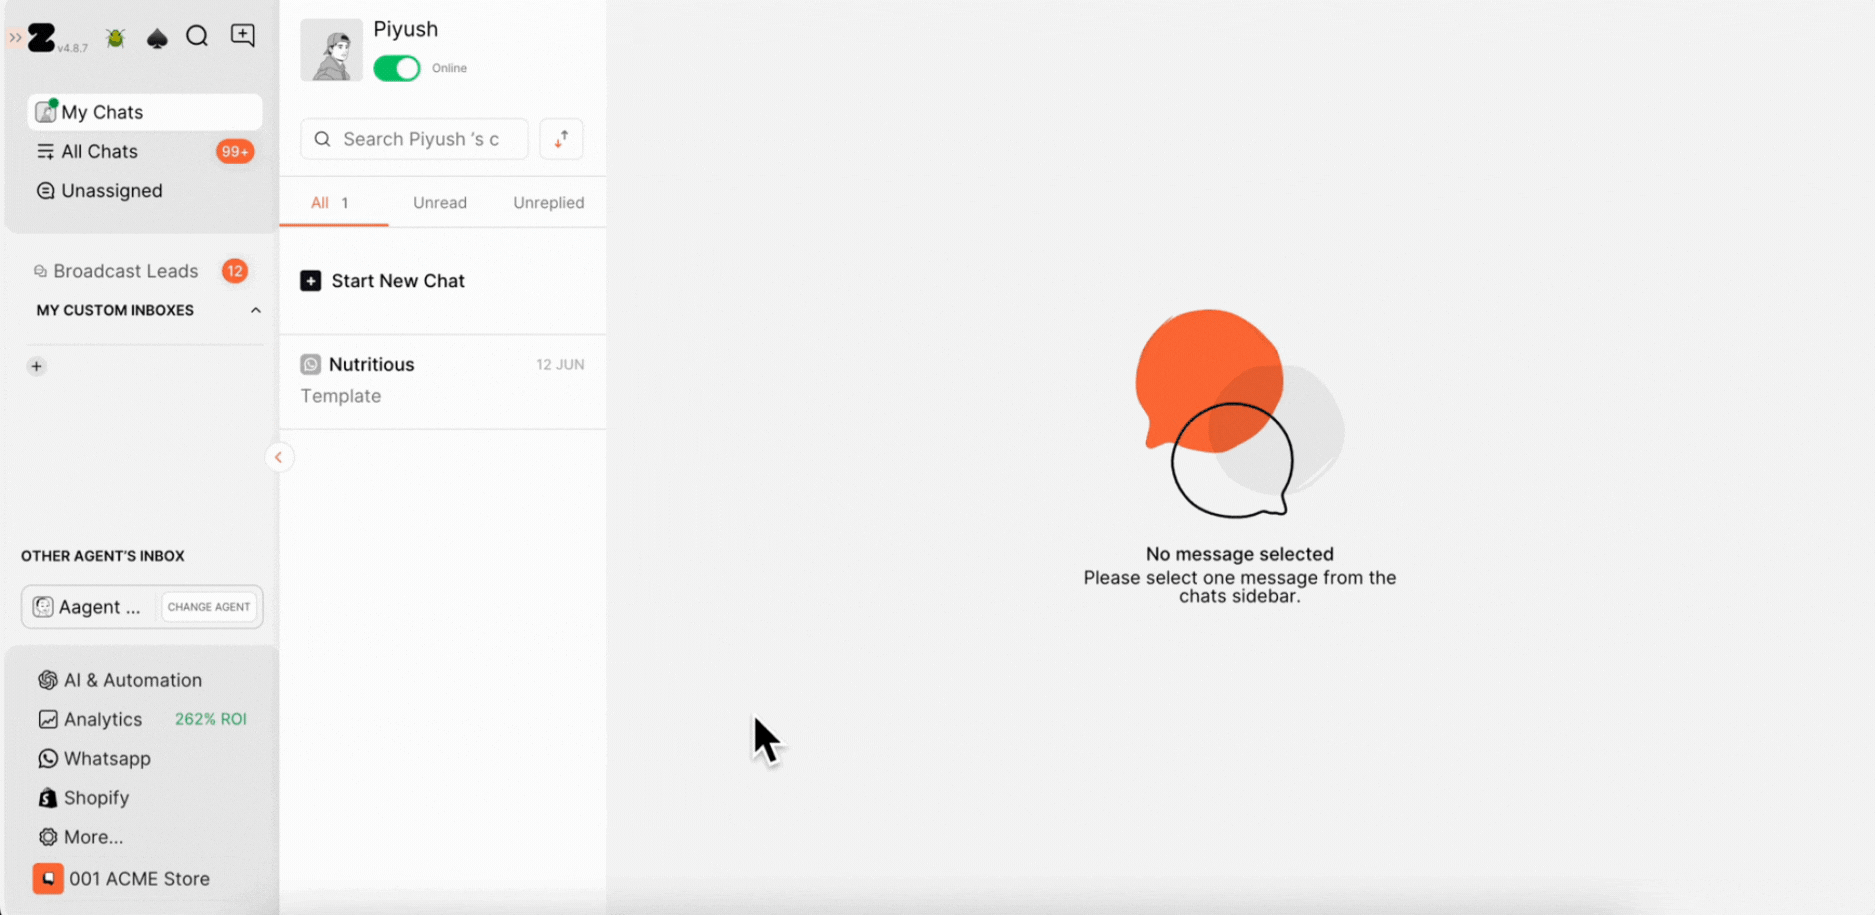Click the 262% ROI label

pyautogui.click(x=210, y=719)
